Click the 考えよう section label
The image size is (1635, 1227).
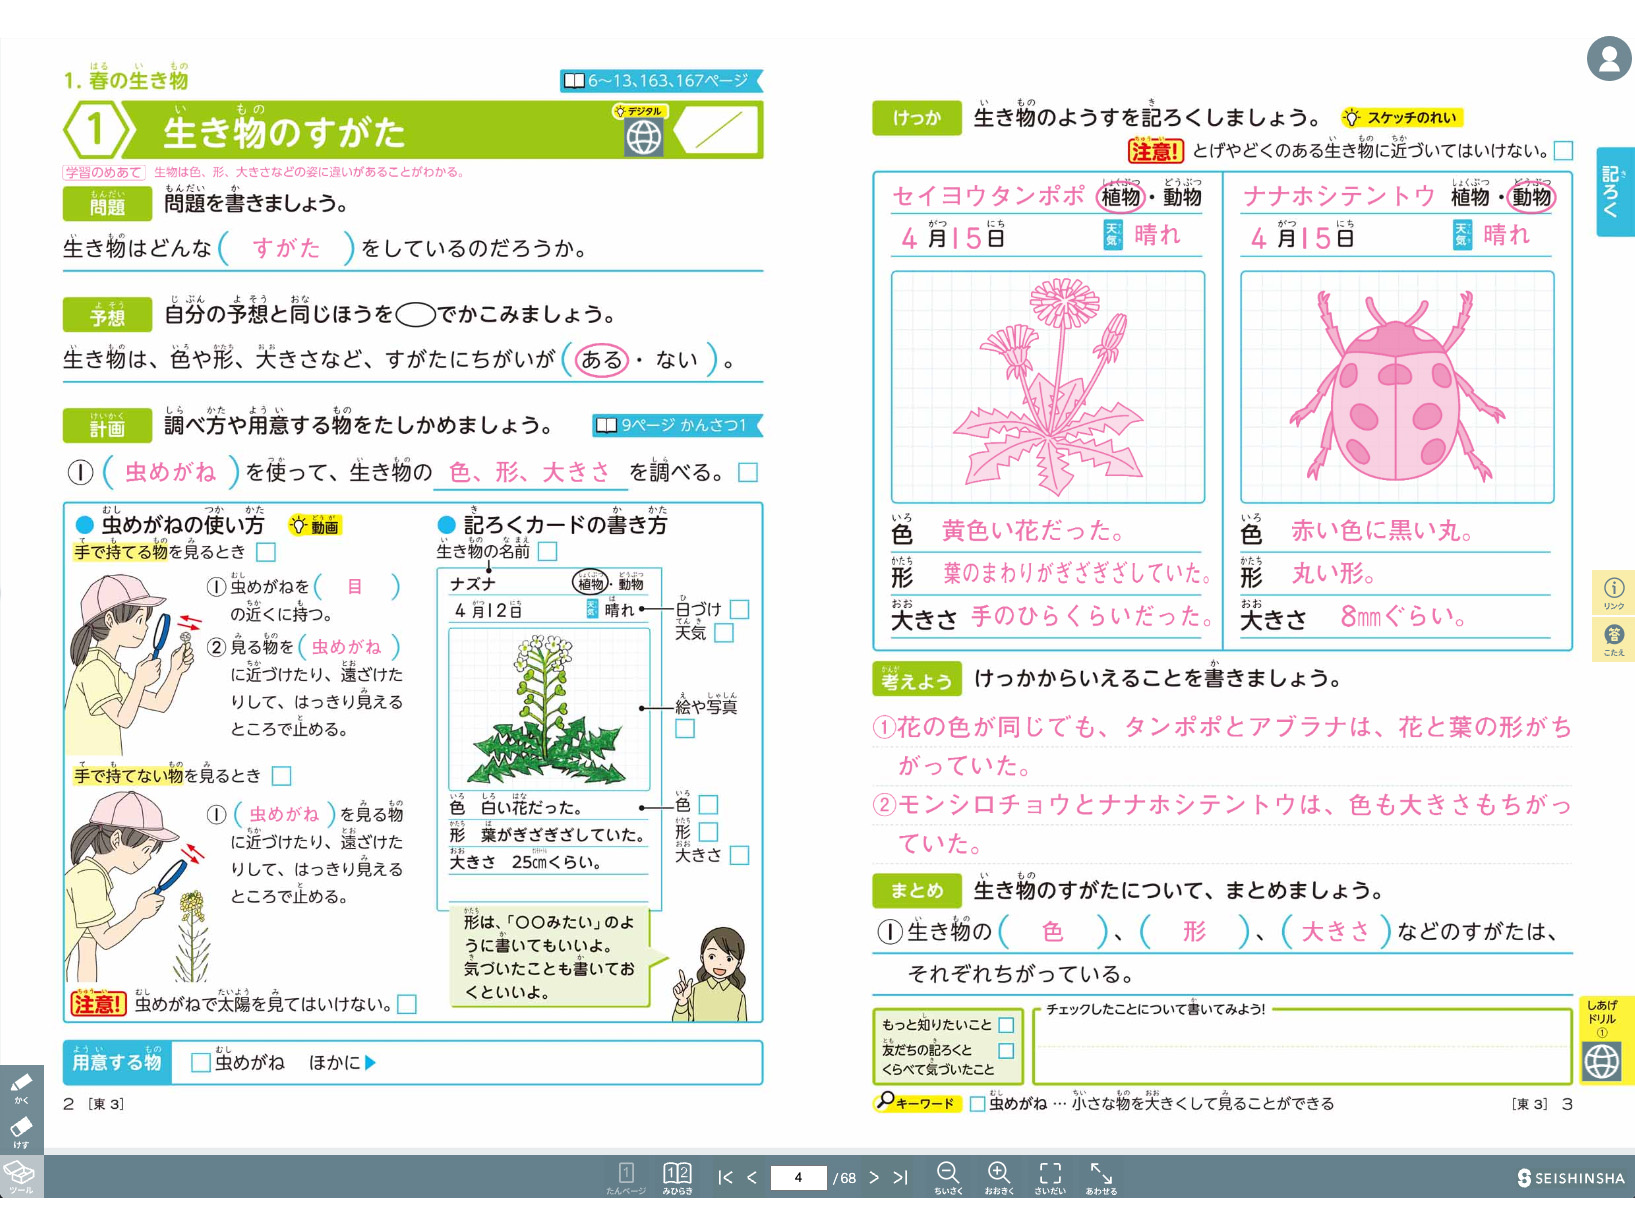[917, 680]
